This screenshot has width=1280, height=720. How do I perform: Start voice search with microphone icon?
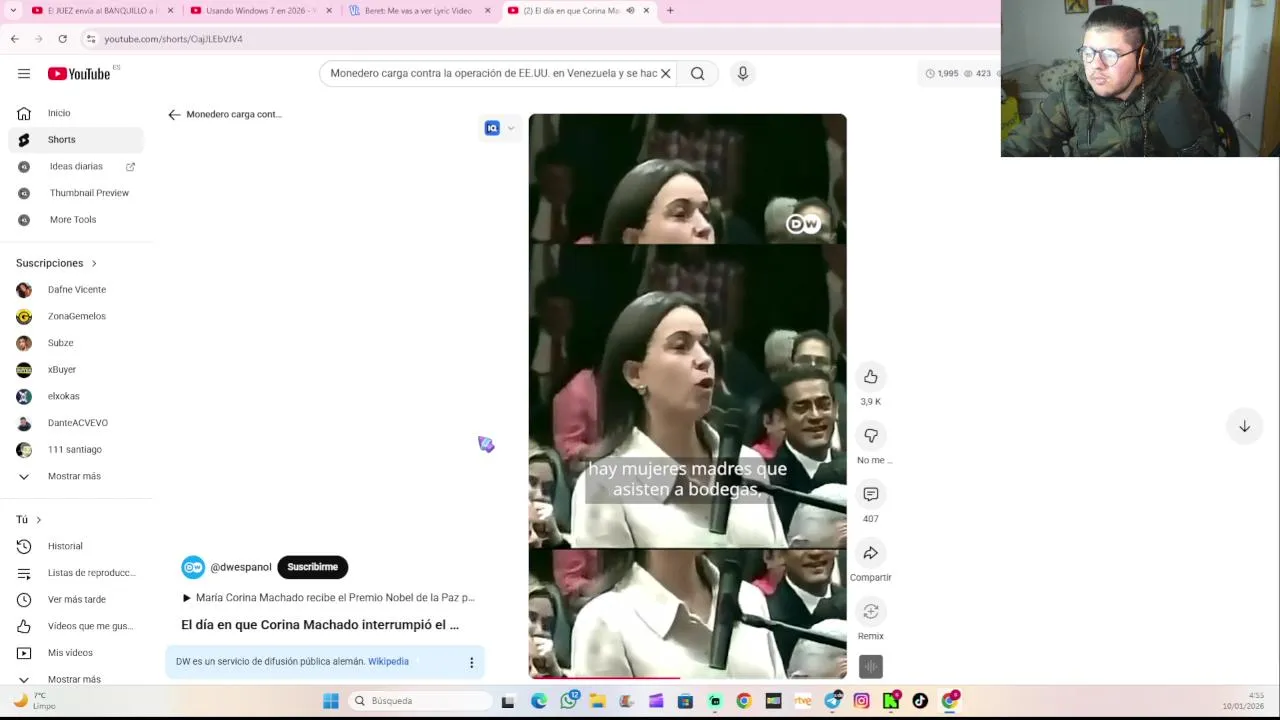point(742,73)
